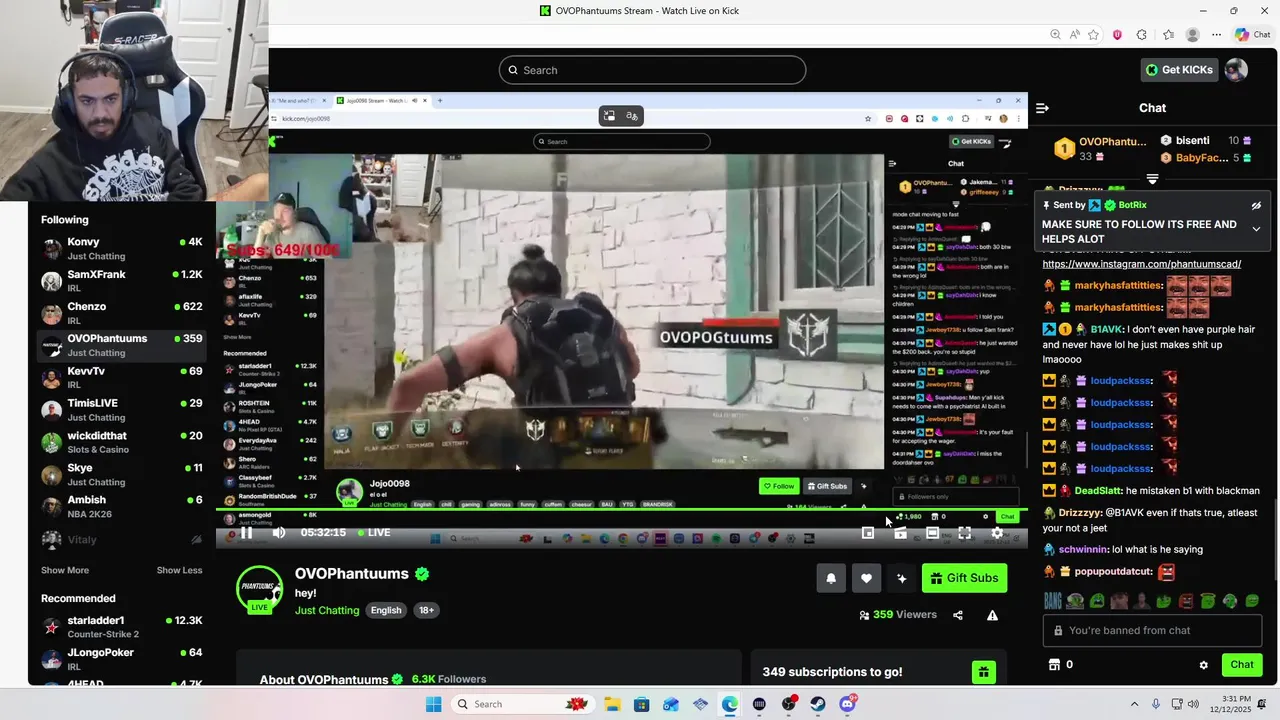Open browser Settings and more menu
Screen dimensions: 1280x720
pyautogui.click(x=1216, y=35)
